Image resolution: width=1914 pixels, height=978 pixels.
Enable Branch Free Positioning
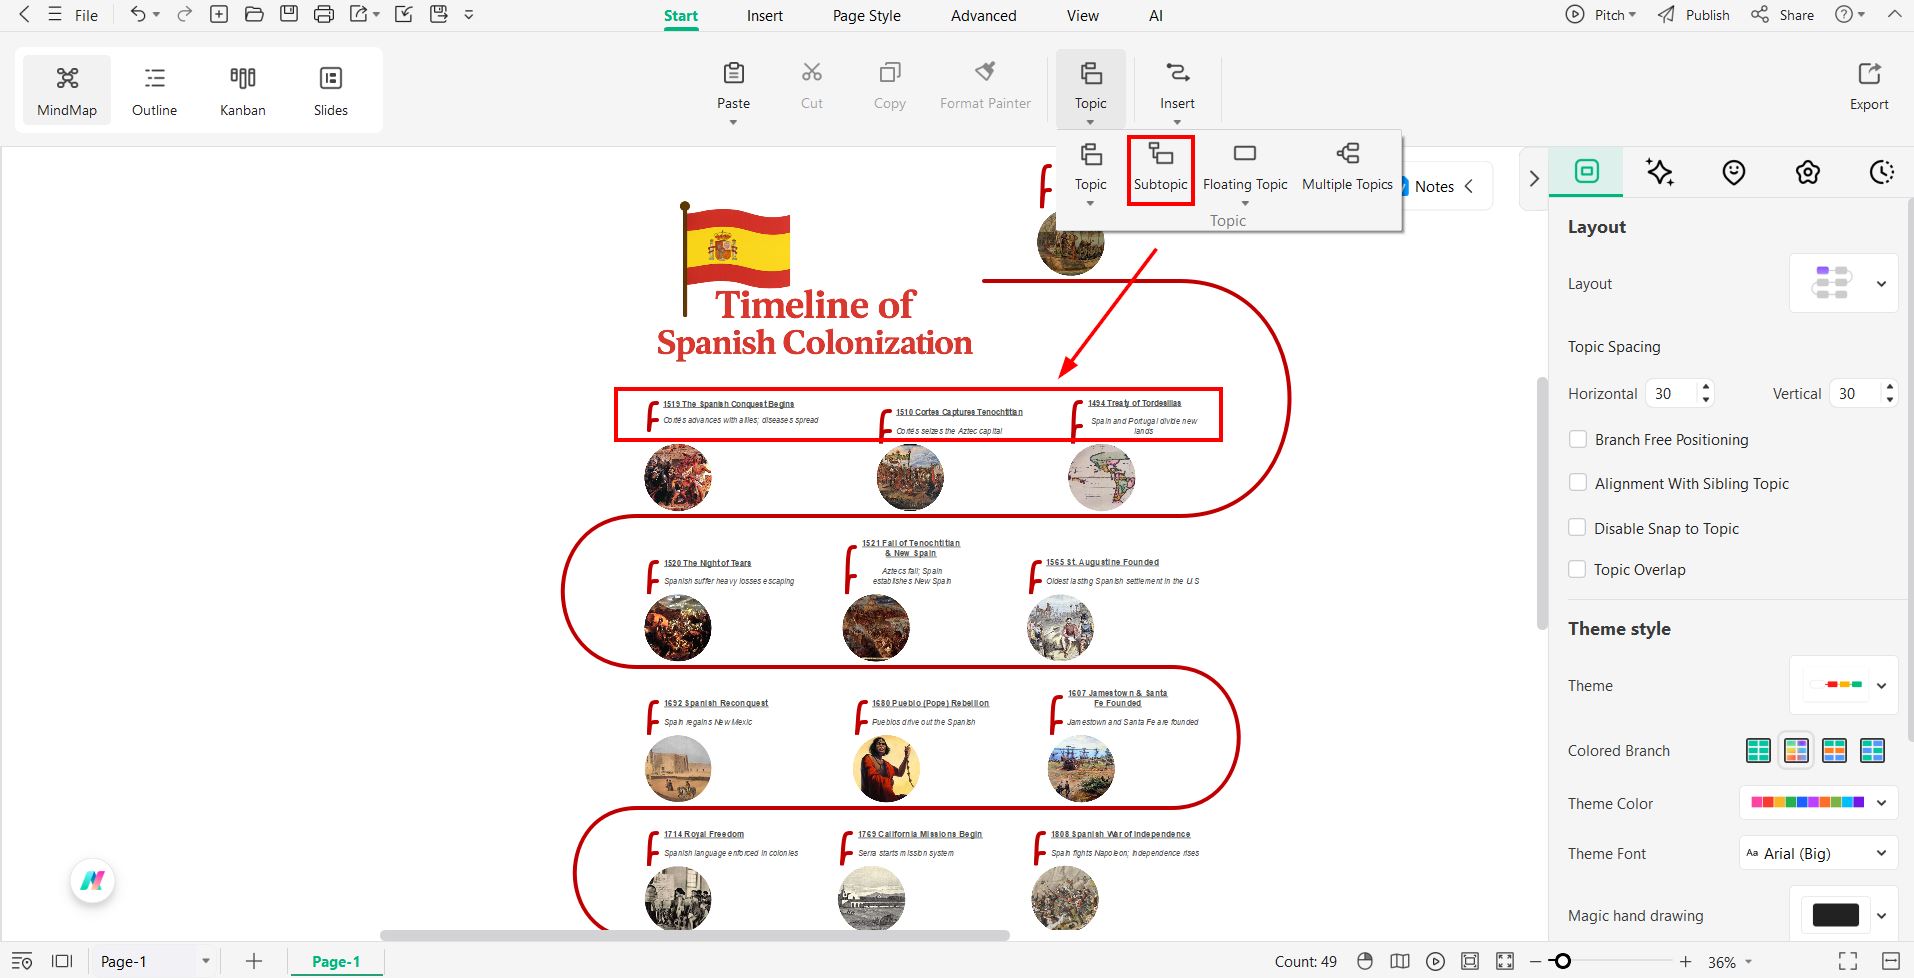pos(1578,439)
